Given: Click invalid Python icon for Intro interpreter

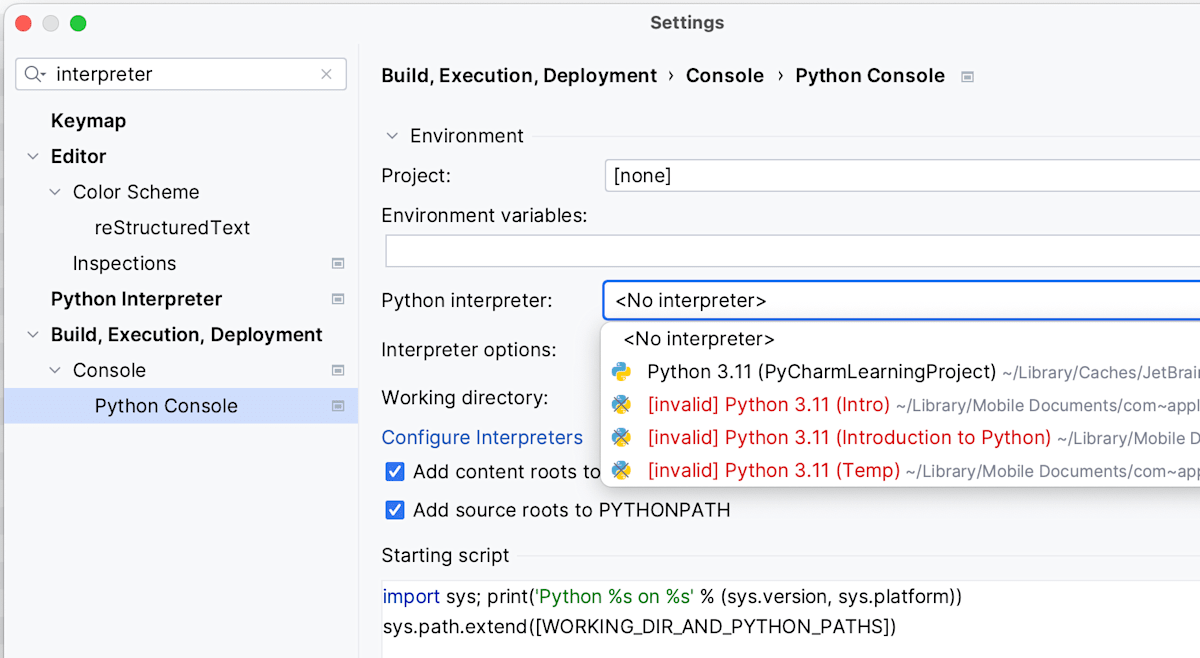Looking at the screenshot, I should coord(621,405).
